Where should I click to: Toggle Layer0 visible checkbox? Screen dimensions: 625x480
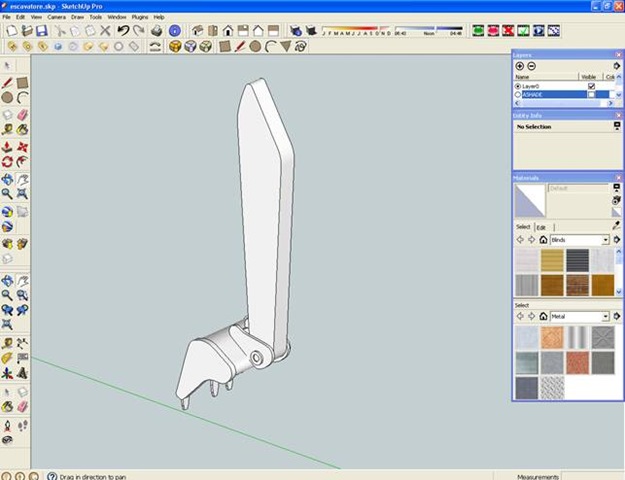coord(591,86)
